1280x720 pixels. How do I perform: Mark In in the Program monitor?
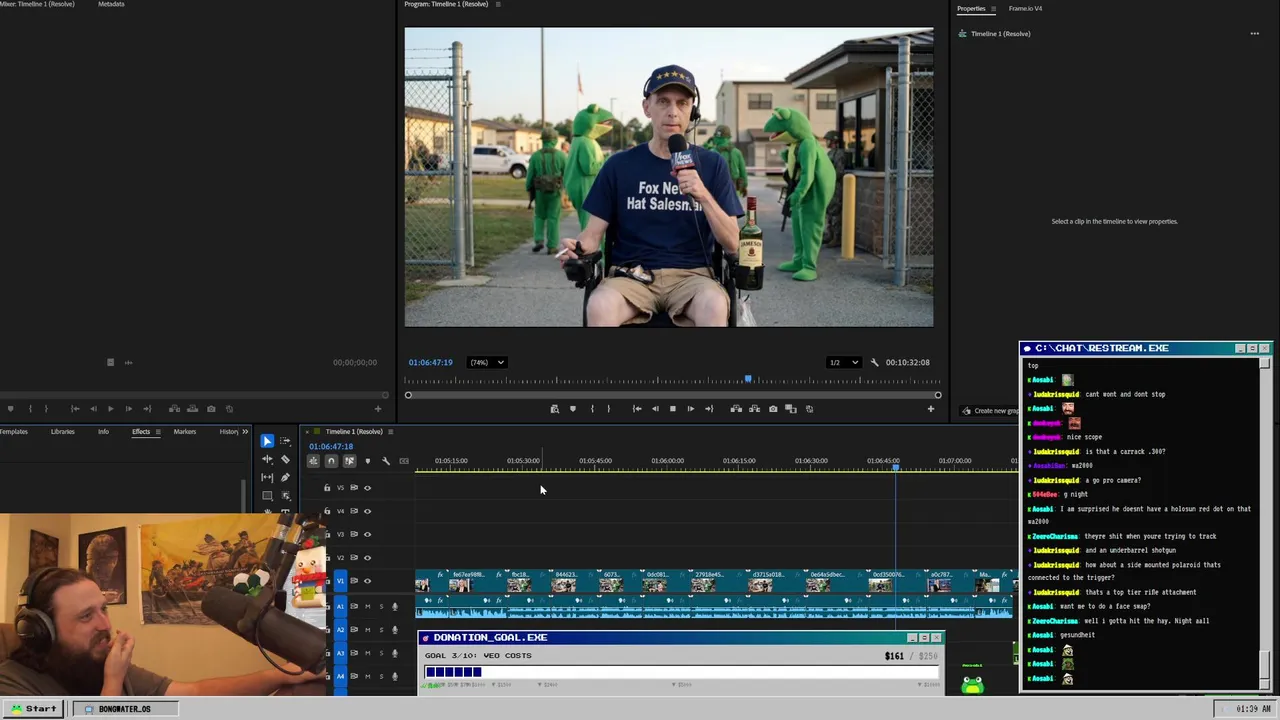(592, 408)
